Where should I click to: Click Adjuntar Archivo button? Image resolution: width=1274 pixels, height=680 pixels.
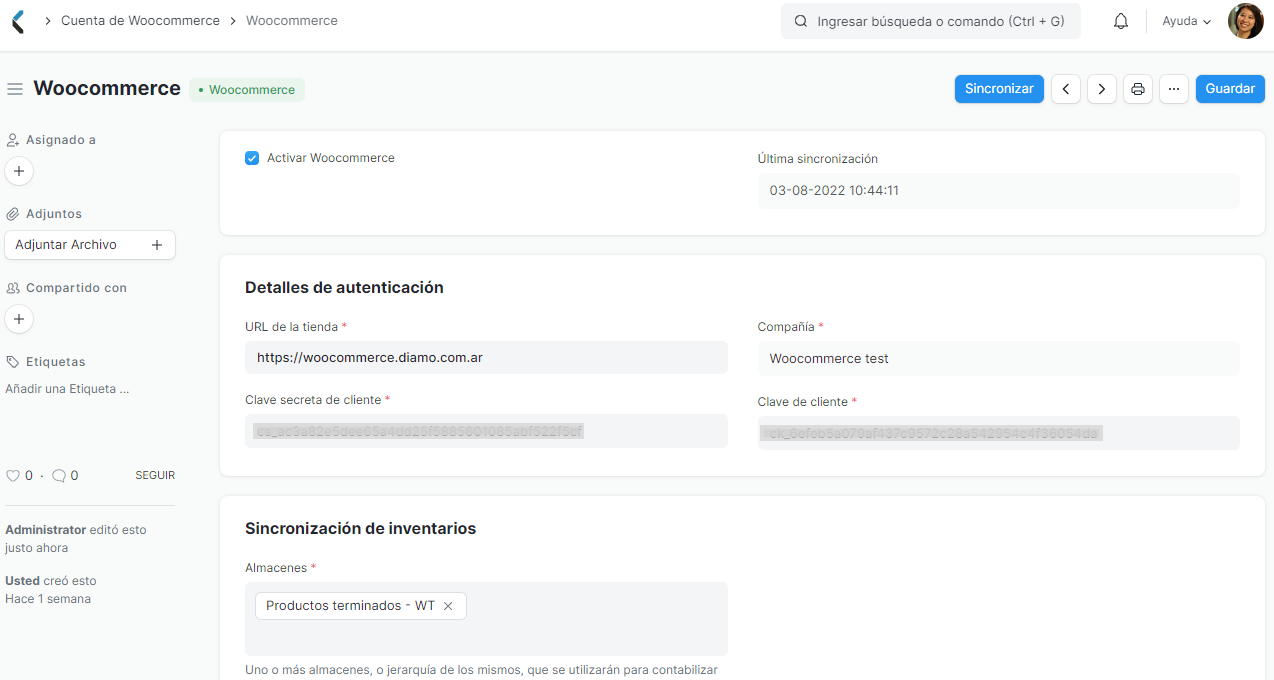point(90,245)
